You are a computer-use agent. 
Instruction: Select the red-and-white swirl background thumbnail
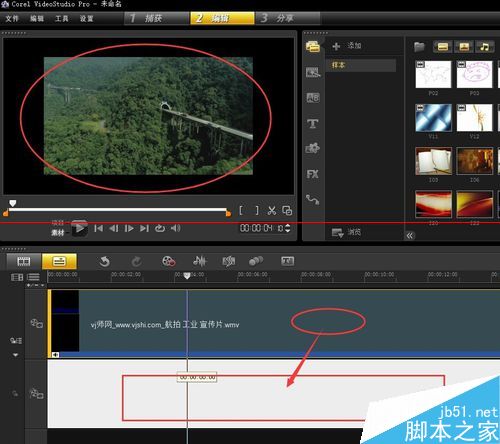(433, 204)
